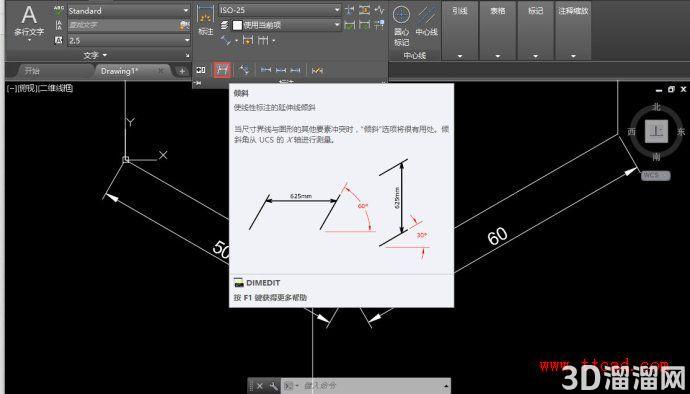Image resolution: width=690 pixels, height=394 pixels.
Task: Click 东 on the ViewCube compass
Action: coord(681,132)
